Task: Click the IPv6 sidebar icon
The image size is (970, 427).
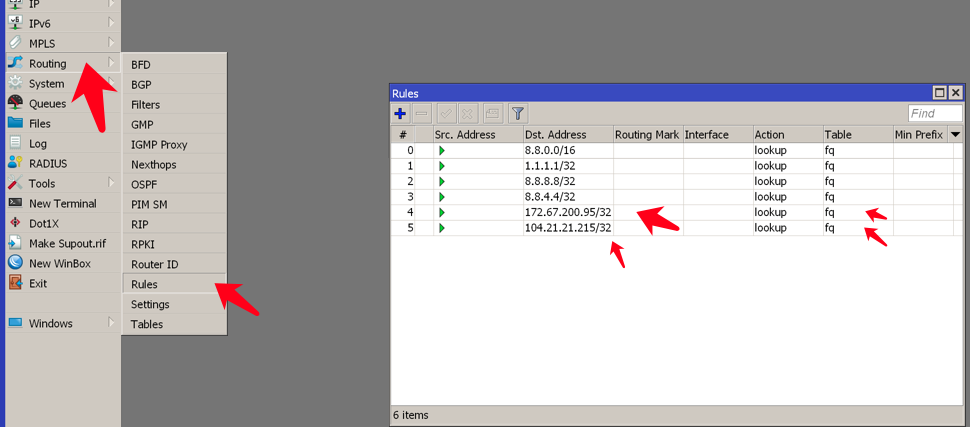Action: coord(16,24)
